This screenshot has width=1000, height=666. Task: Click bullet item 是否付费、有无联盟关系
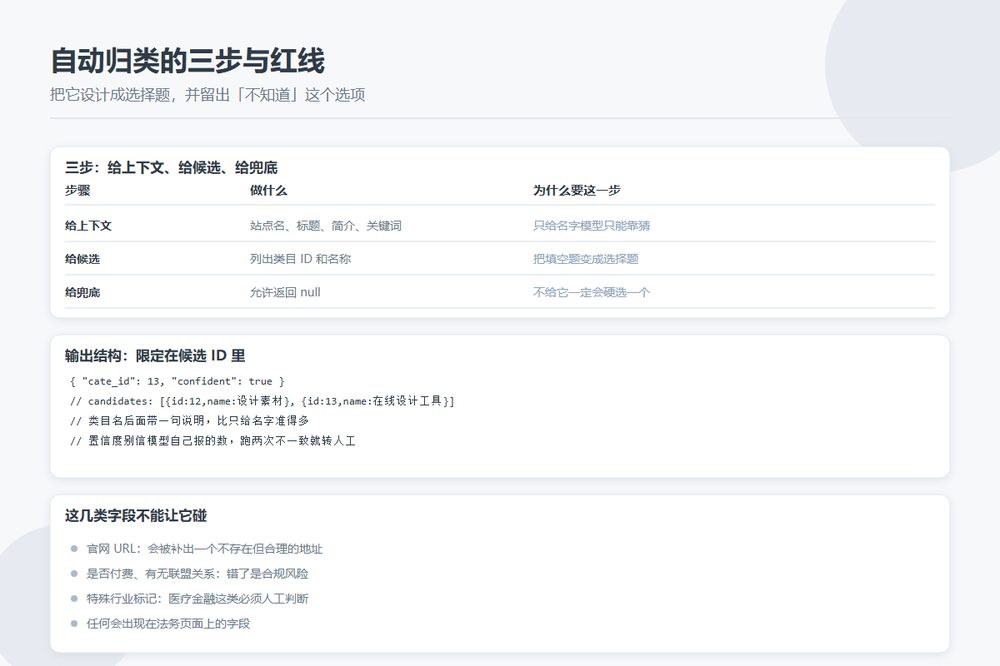click(197, 574)
